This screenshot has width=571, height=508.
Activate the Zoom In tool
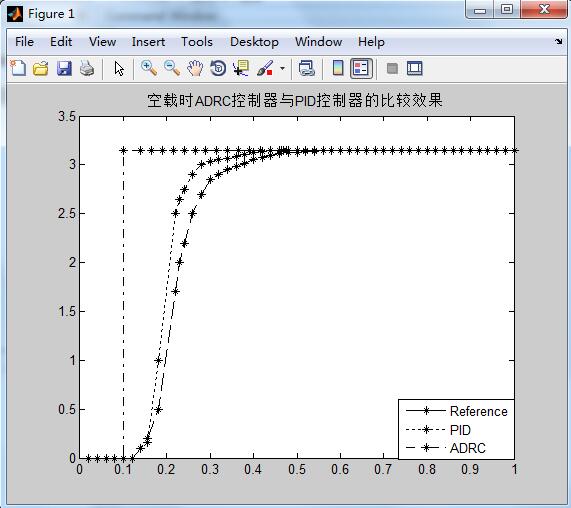click(149, 68)
